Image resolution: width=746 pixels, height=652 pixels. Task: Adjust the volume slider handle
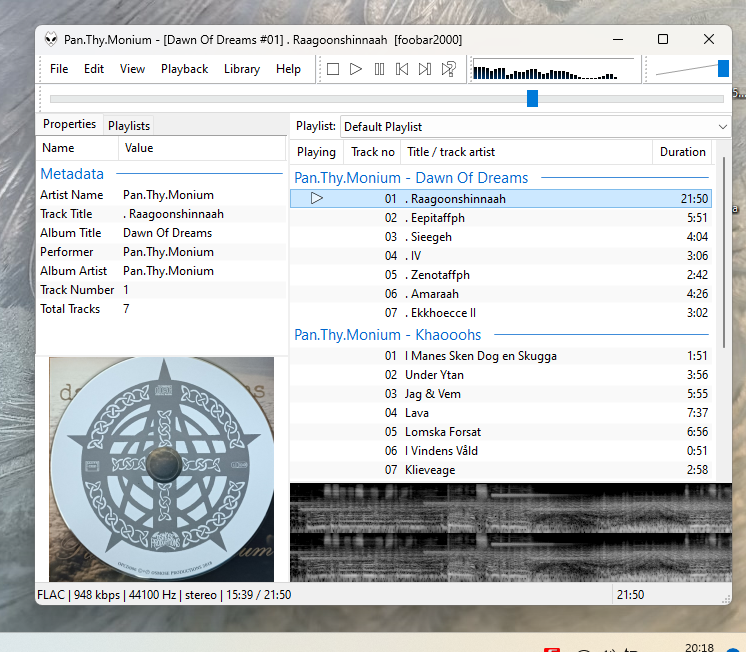723,68
